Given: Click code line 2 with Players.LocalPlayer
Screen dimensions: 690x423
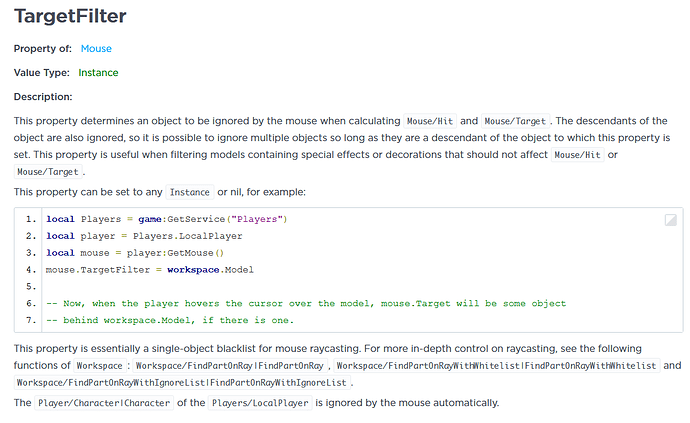Looking at the screenshot, I should tap(144, 236).
